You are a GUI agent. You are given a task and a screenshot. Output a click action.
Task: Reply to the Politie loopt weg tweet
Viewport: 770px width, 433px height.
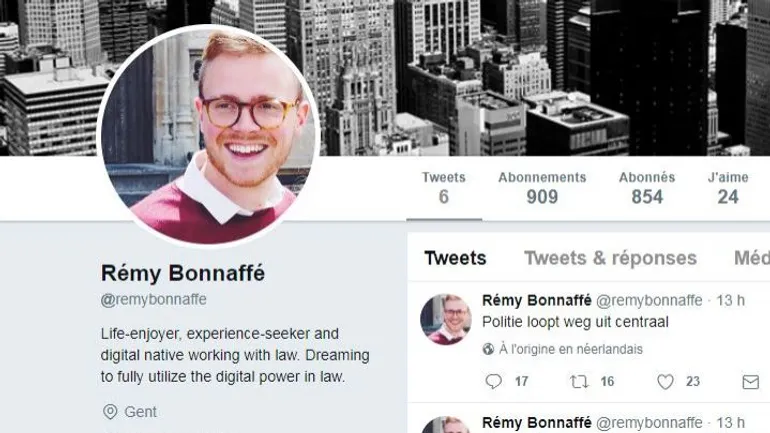click(493, 381)
